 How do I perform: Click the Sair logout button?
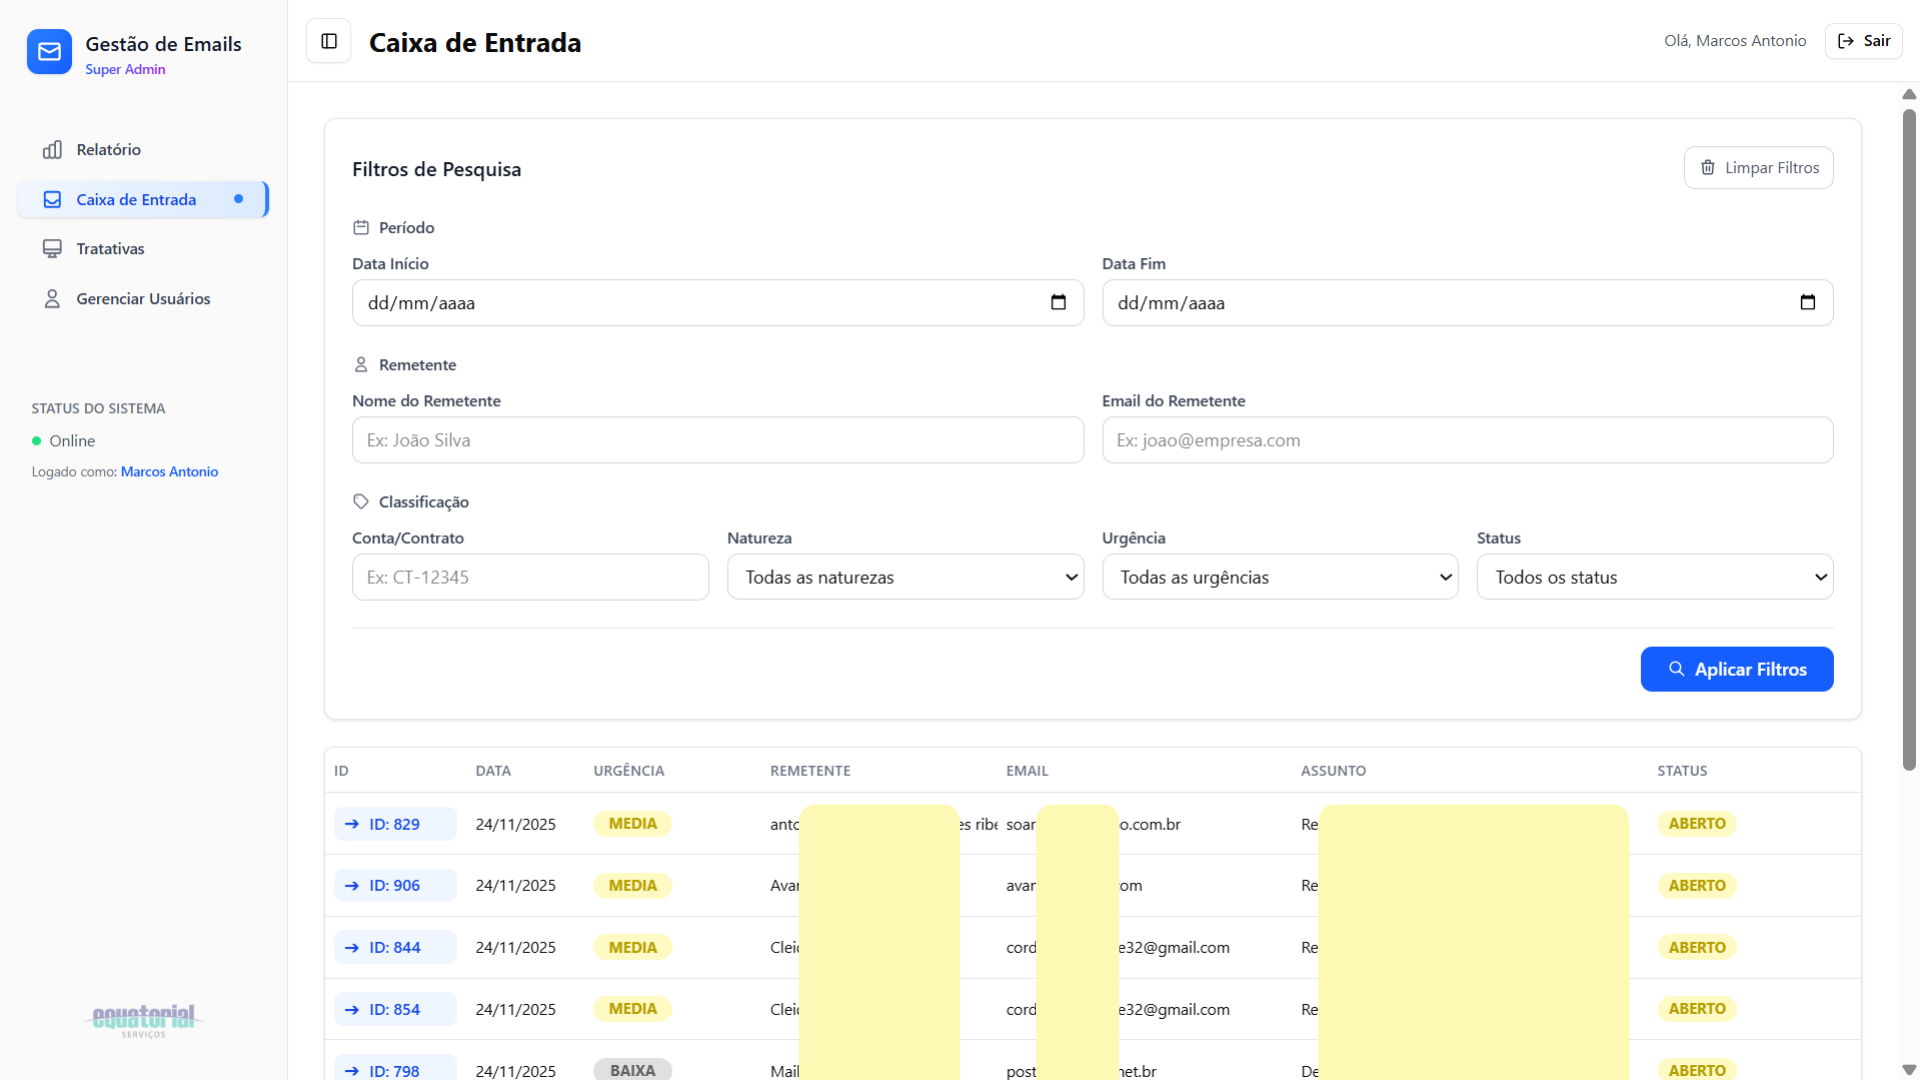pos(1863,41)
